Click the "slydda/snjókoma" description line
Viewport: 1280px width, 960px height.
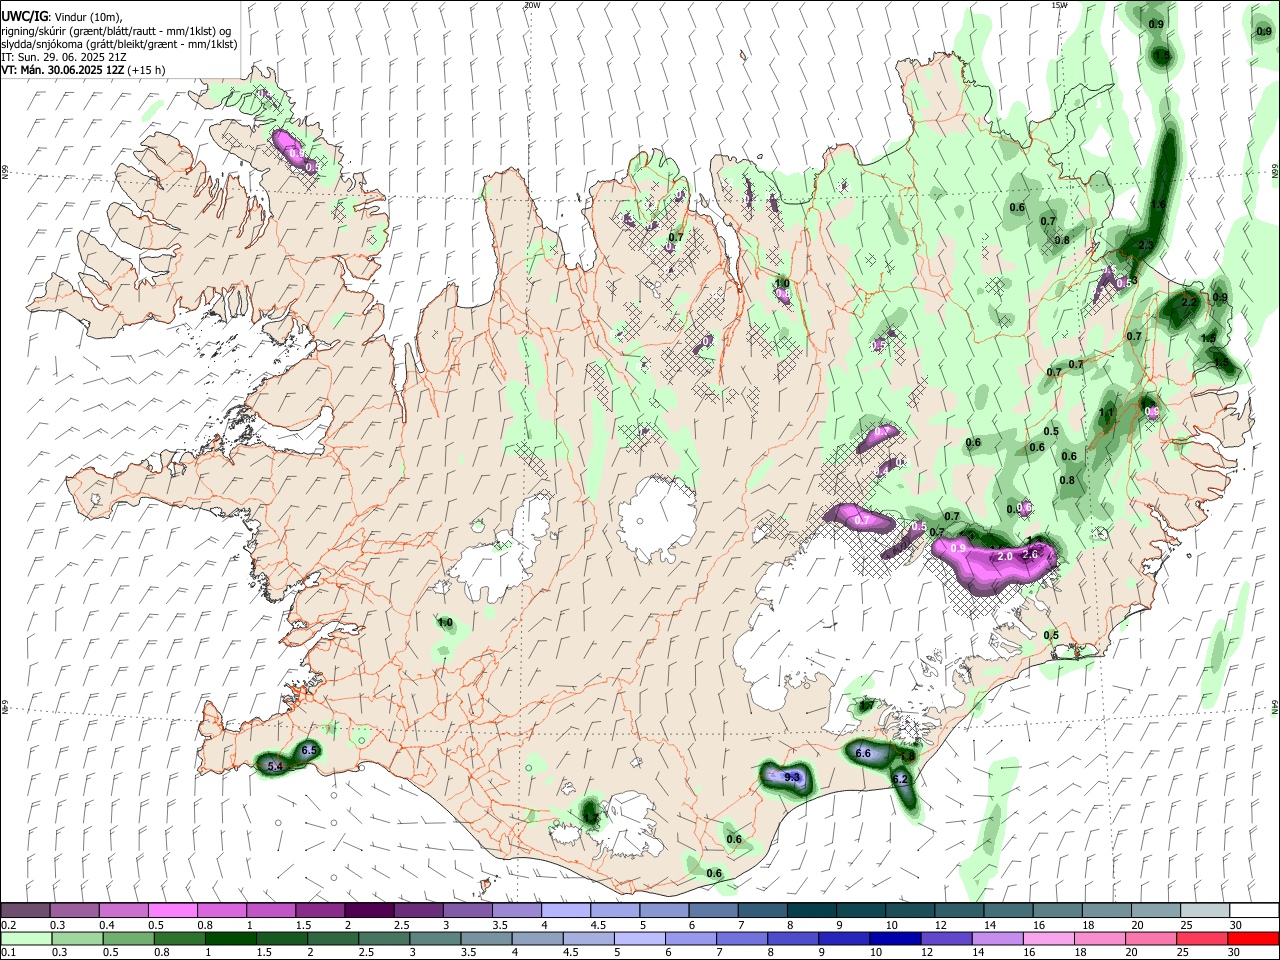point(119,44)
